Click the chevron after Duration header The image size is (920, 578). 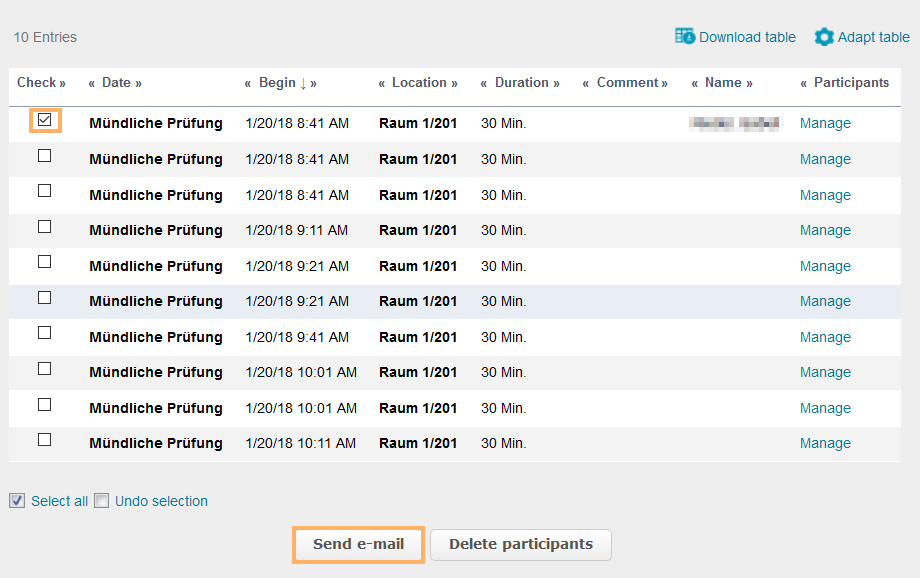[558, 83]
